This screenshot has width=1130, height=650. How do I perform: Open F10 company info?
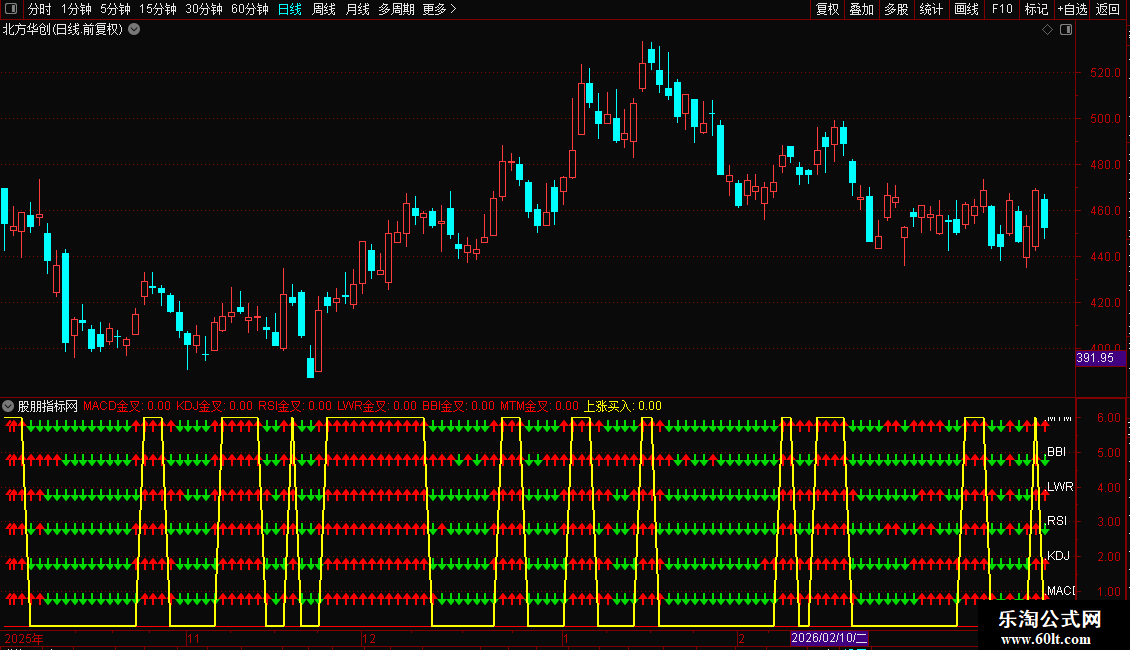pyautogui.click(x=1002, y=9)
